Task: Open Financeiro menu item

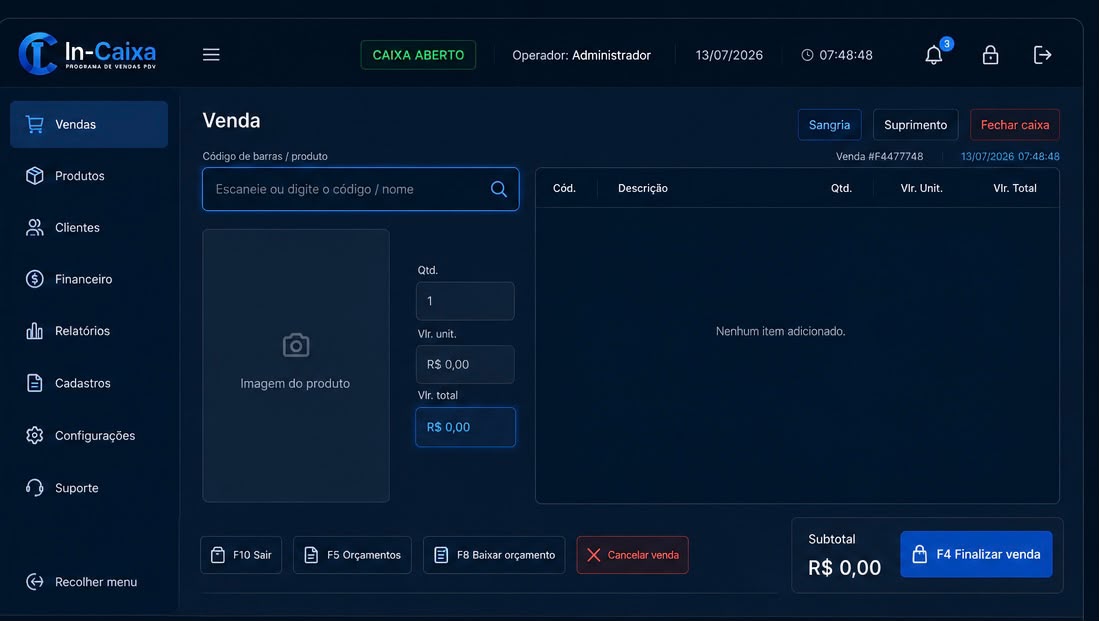Action: click(89, 279)
